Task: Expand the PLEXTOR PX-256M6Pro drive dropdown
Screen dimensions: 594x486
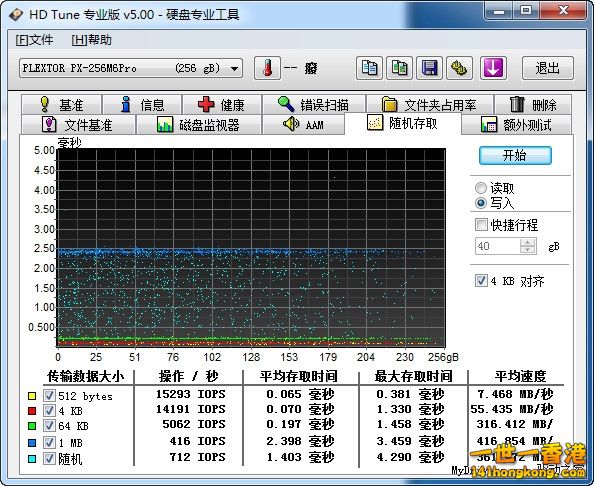Action: (234, 69)
